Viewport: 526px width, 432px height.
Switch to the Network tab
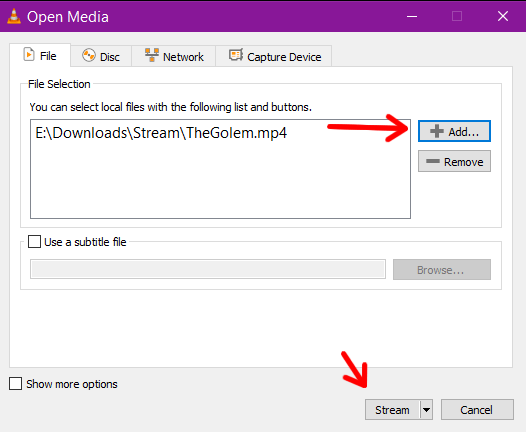174,56
